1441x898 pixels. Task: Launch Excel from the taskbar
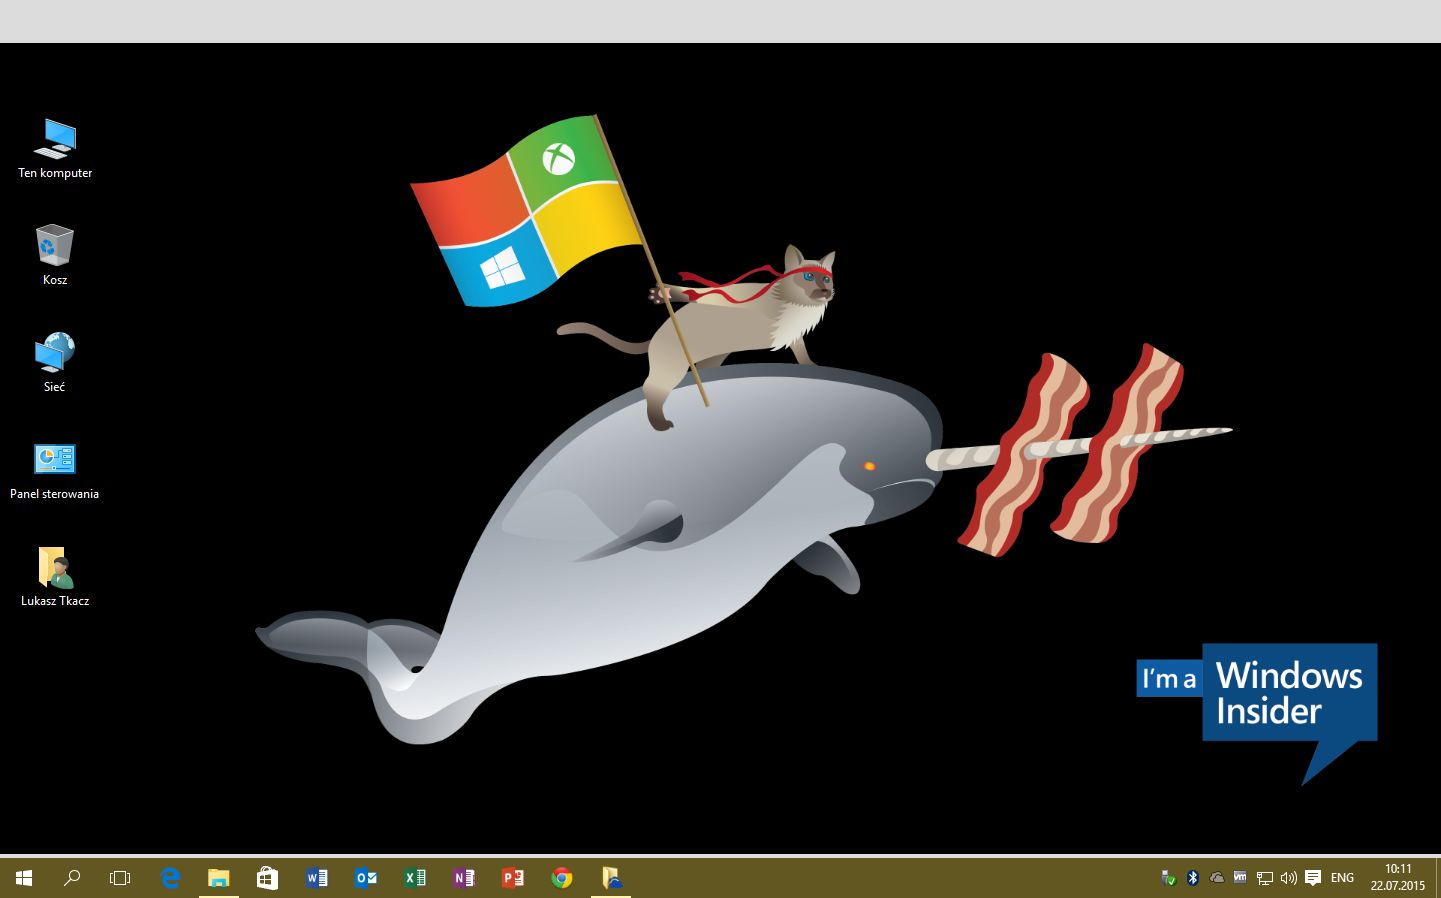415,878
